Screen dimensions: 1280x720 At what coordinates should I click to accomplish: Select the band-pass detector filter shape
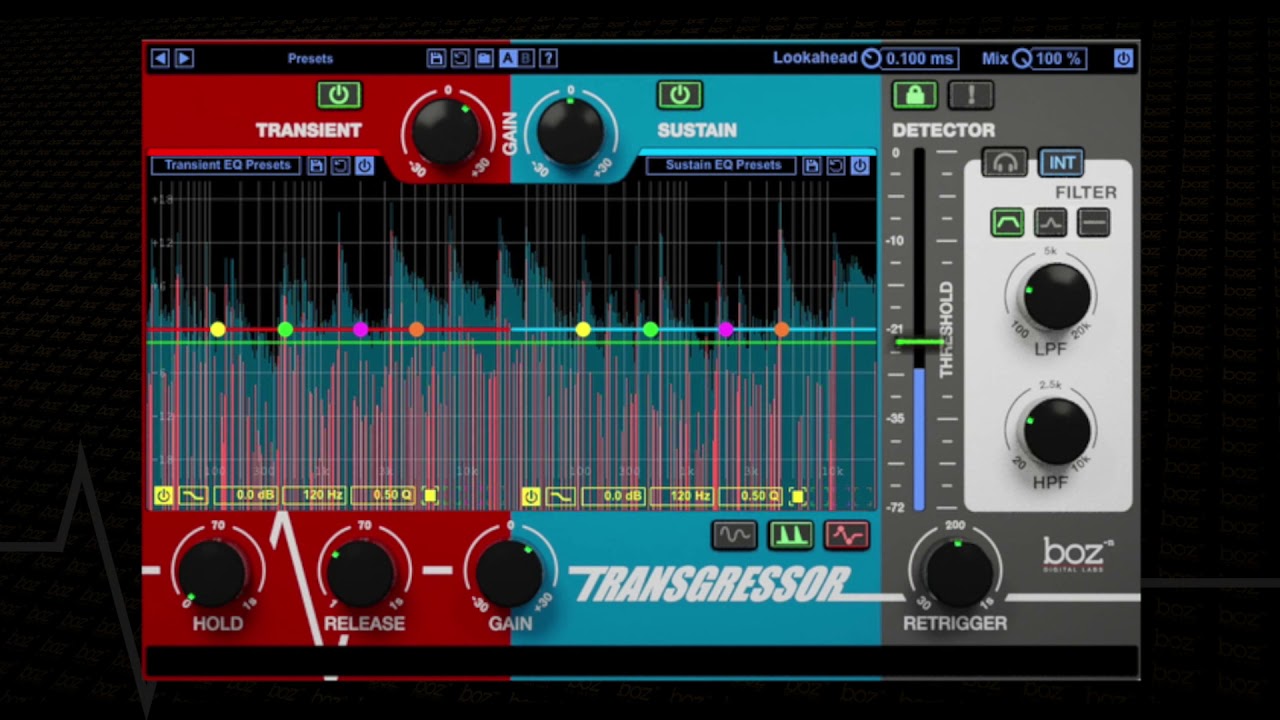[1007, 223]
